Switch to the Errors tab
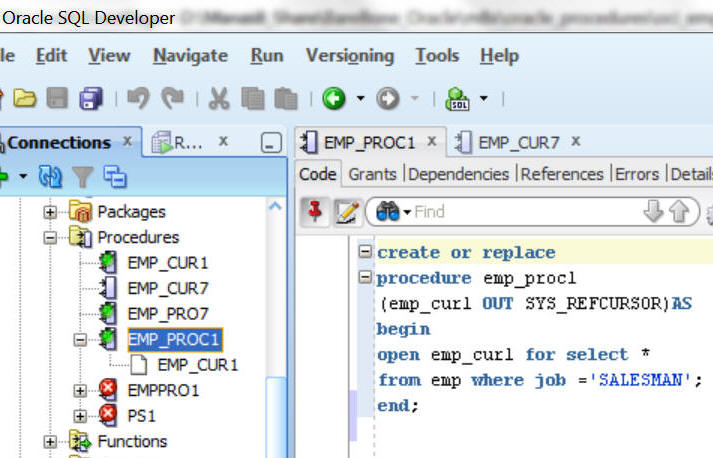This screenshot has height=458, width=713. (x=637, y=174)
